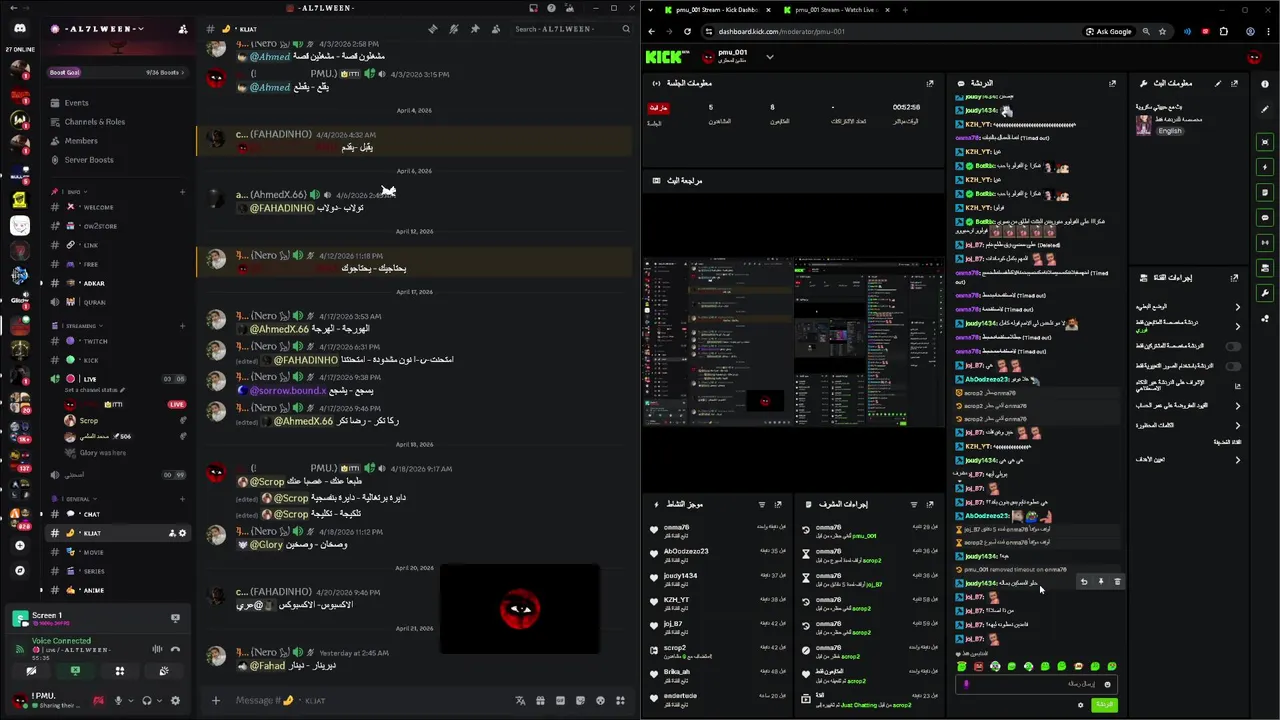The width and height of the screenshot is (1280, 720).
Task: Click Ask Google button in address bar
Action: tap(1110, 31)
